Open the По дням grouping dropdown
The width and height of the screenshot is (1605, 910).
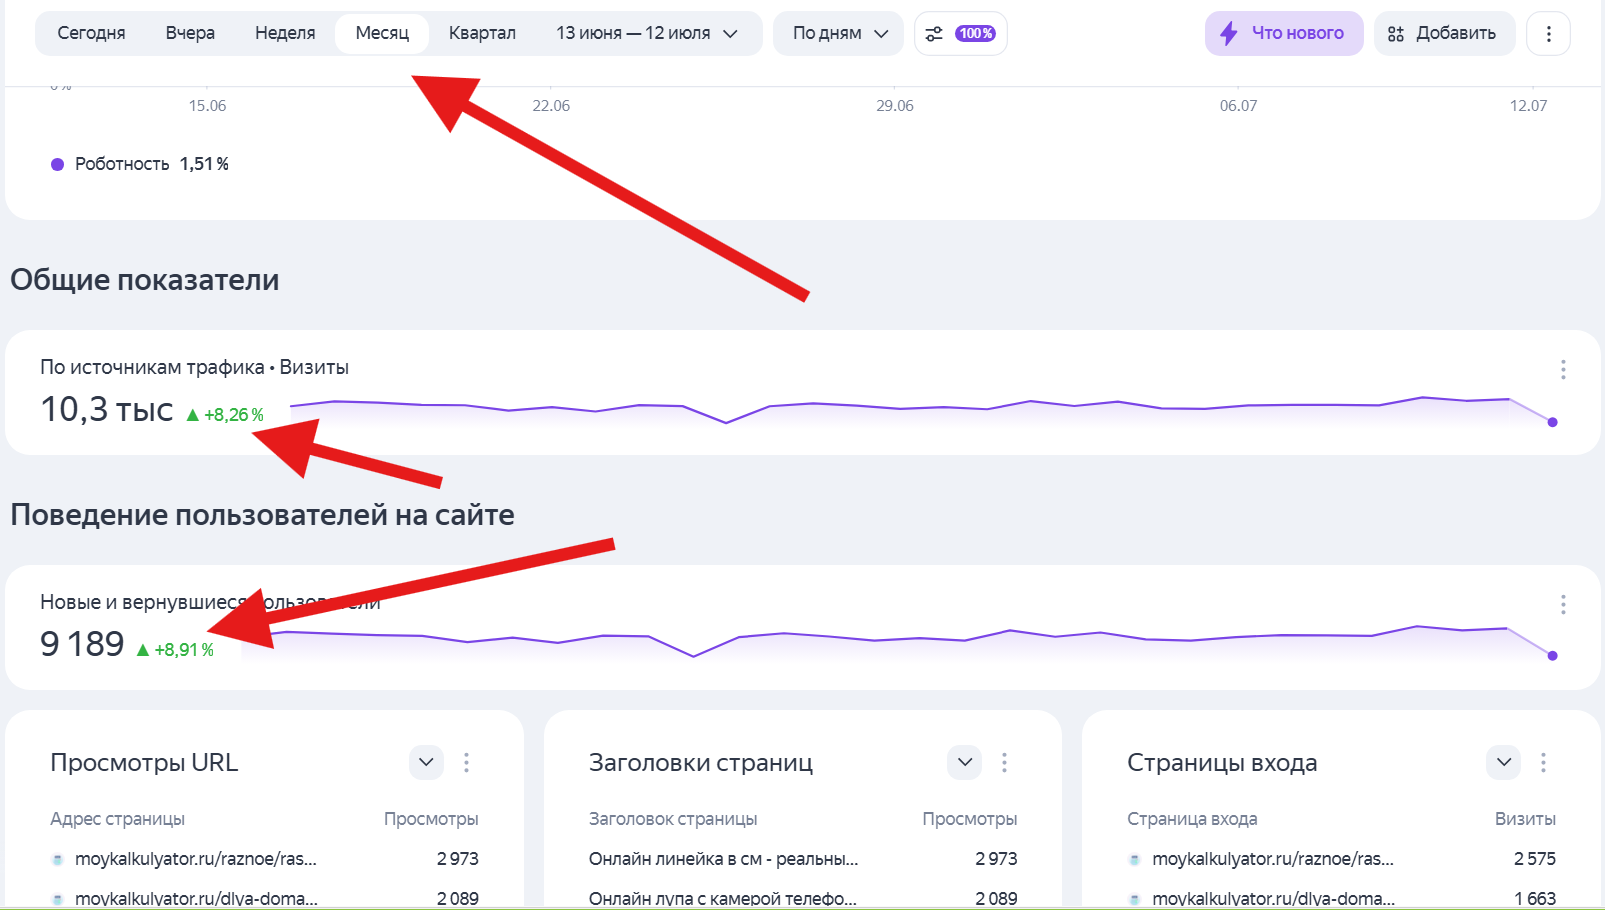(x=839, y=33)
